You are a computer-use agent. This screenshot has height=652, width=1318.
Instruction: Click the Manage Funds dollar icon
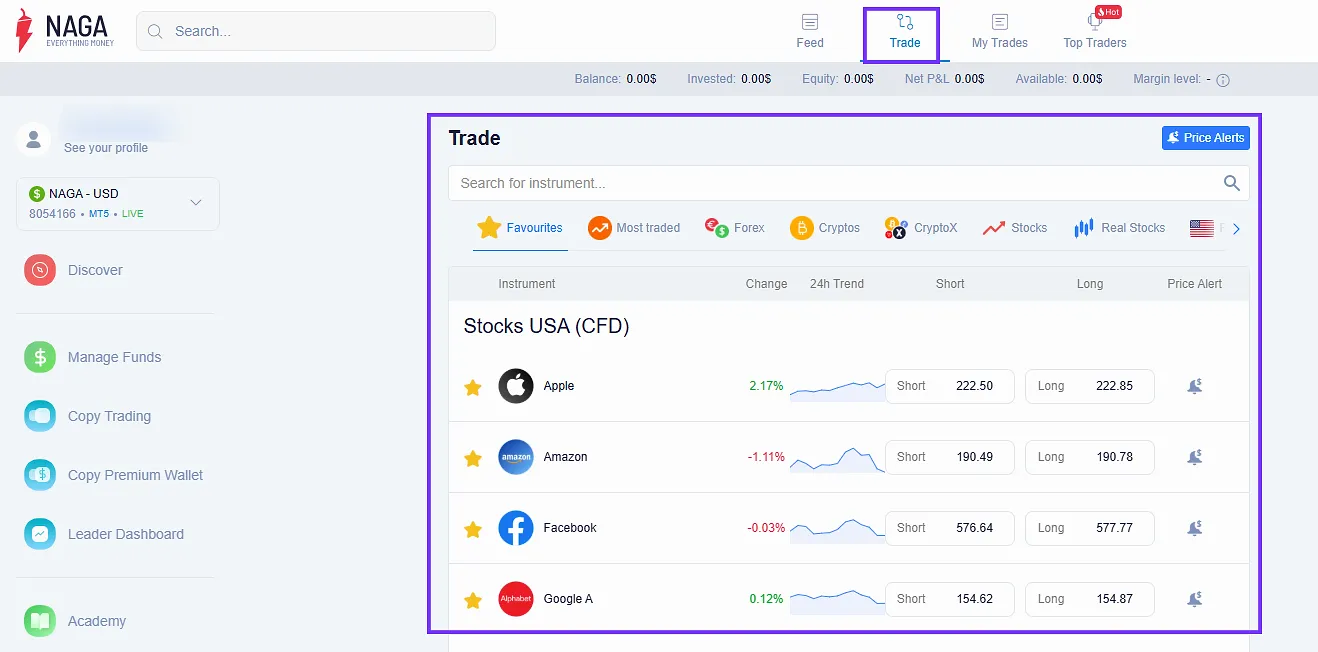tap(40, 357)
